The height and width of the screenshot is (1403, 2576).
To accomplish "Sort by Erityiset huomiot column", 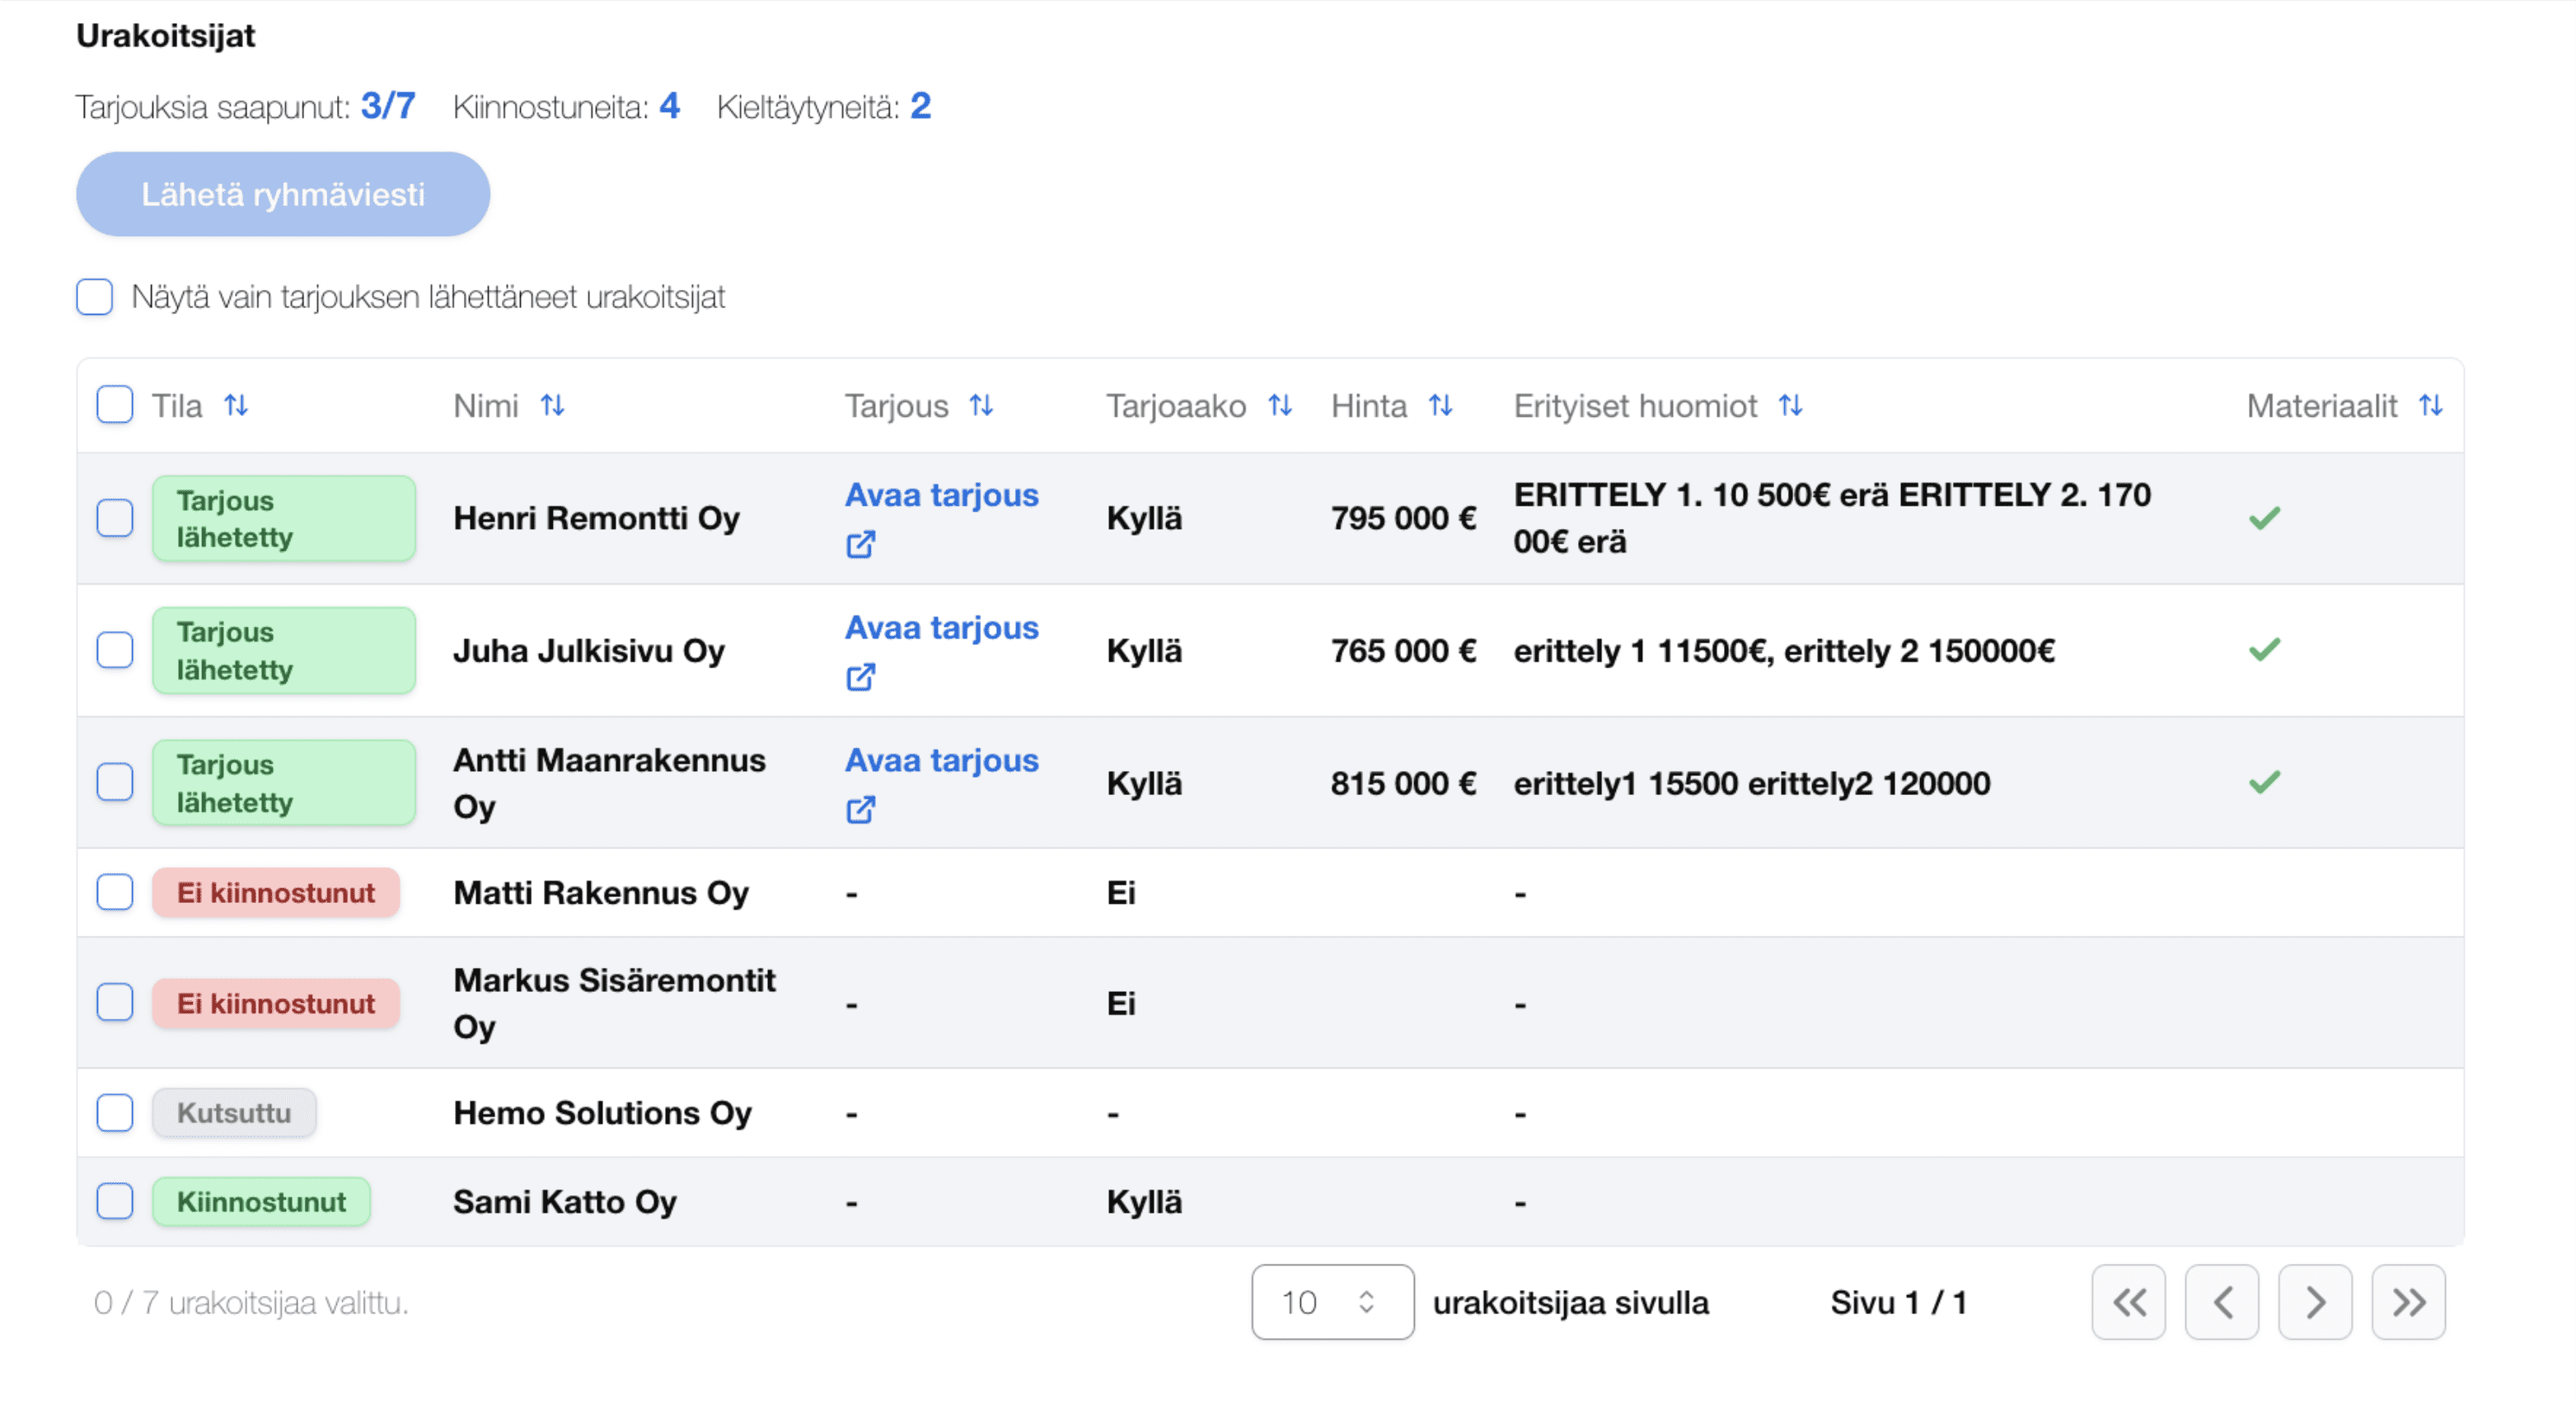I will [x=1790, y=406].
